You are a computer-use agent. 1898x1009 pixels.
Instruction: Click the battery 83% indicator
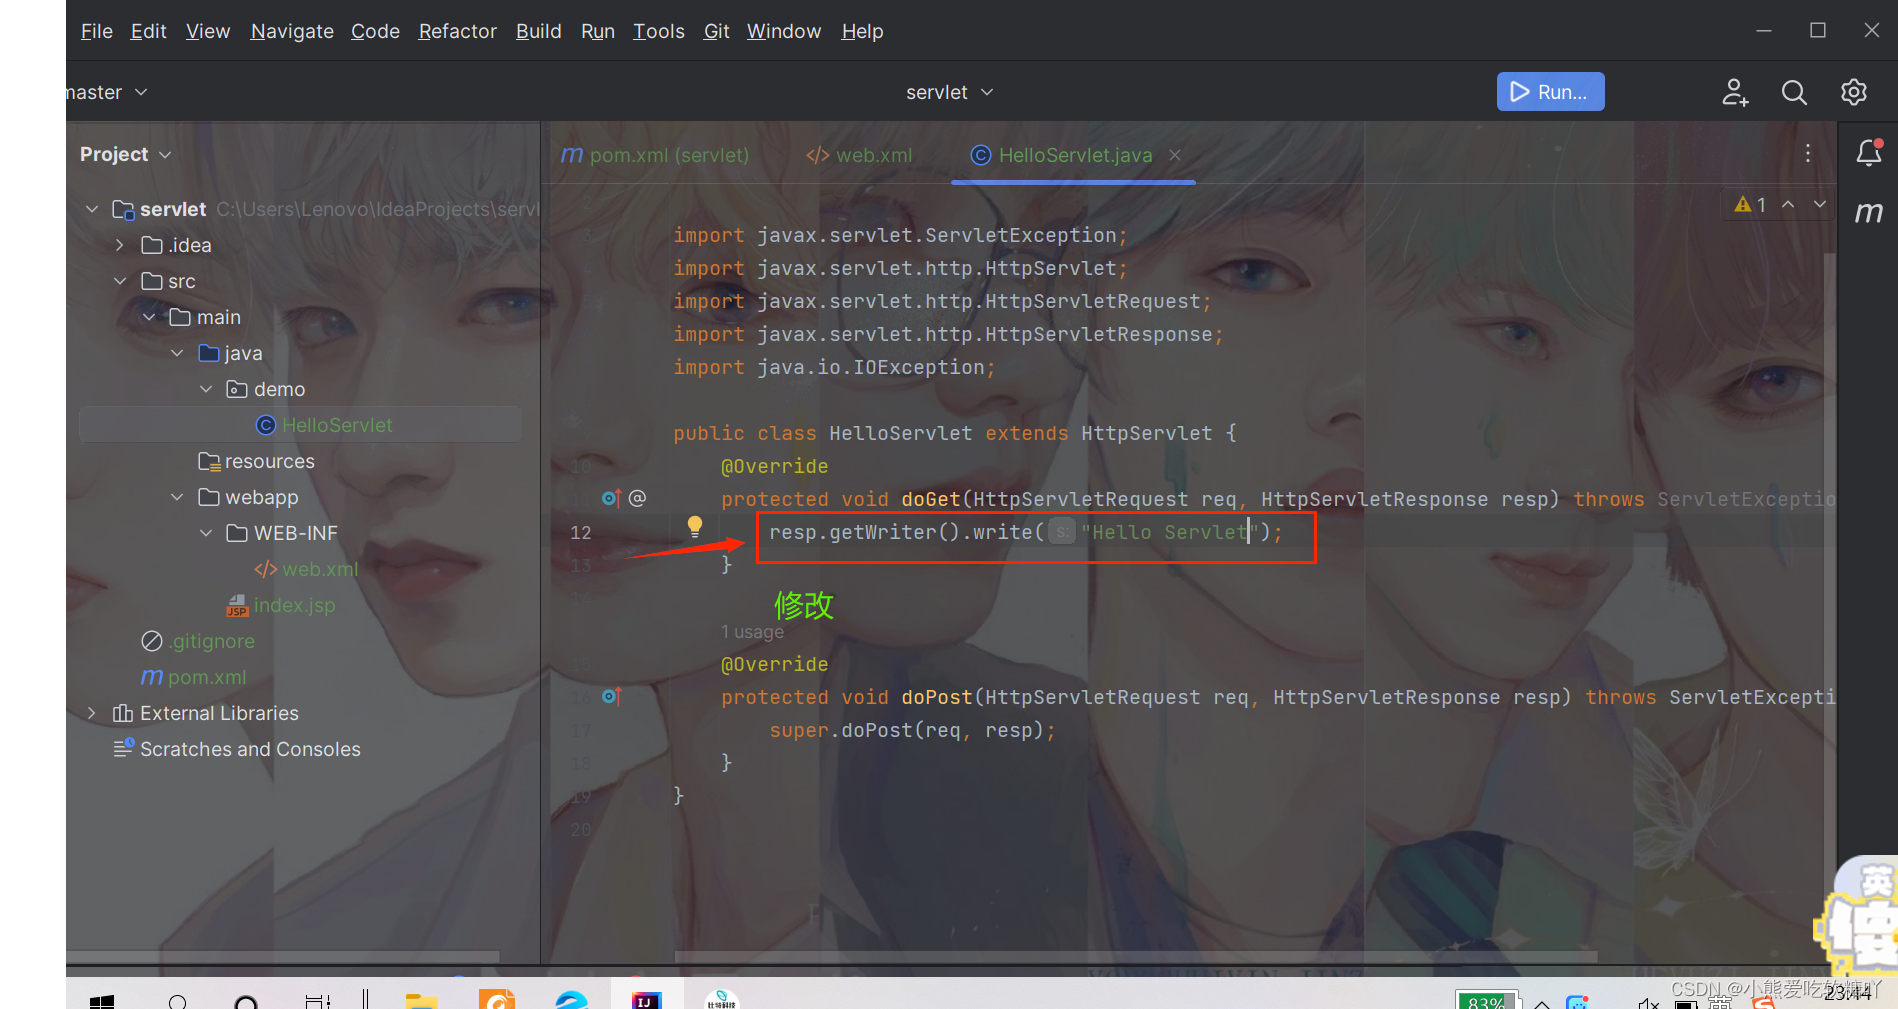(1487, 1001)
